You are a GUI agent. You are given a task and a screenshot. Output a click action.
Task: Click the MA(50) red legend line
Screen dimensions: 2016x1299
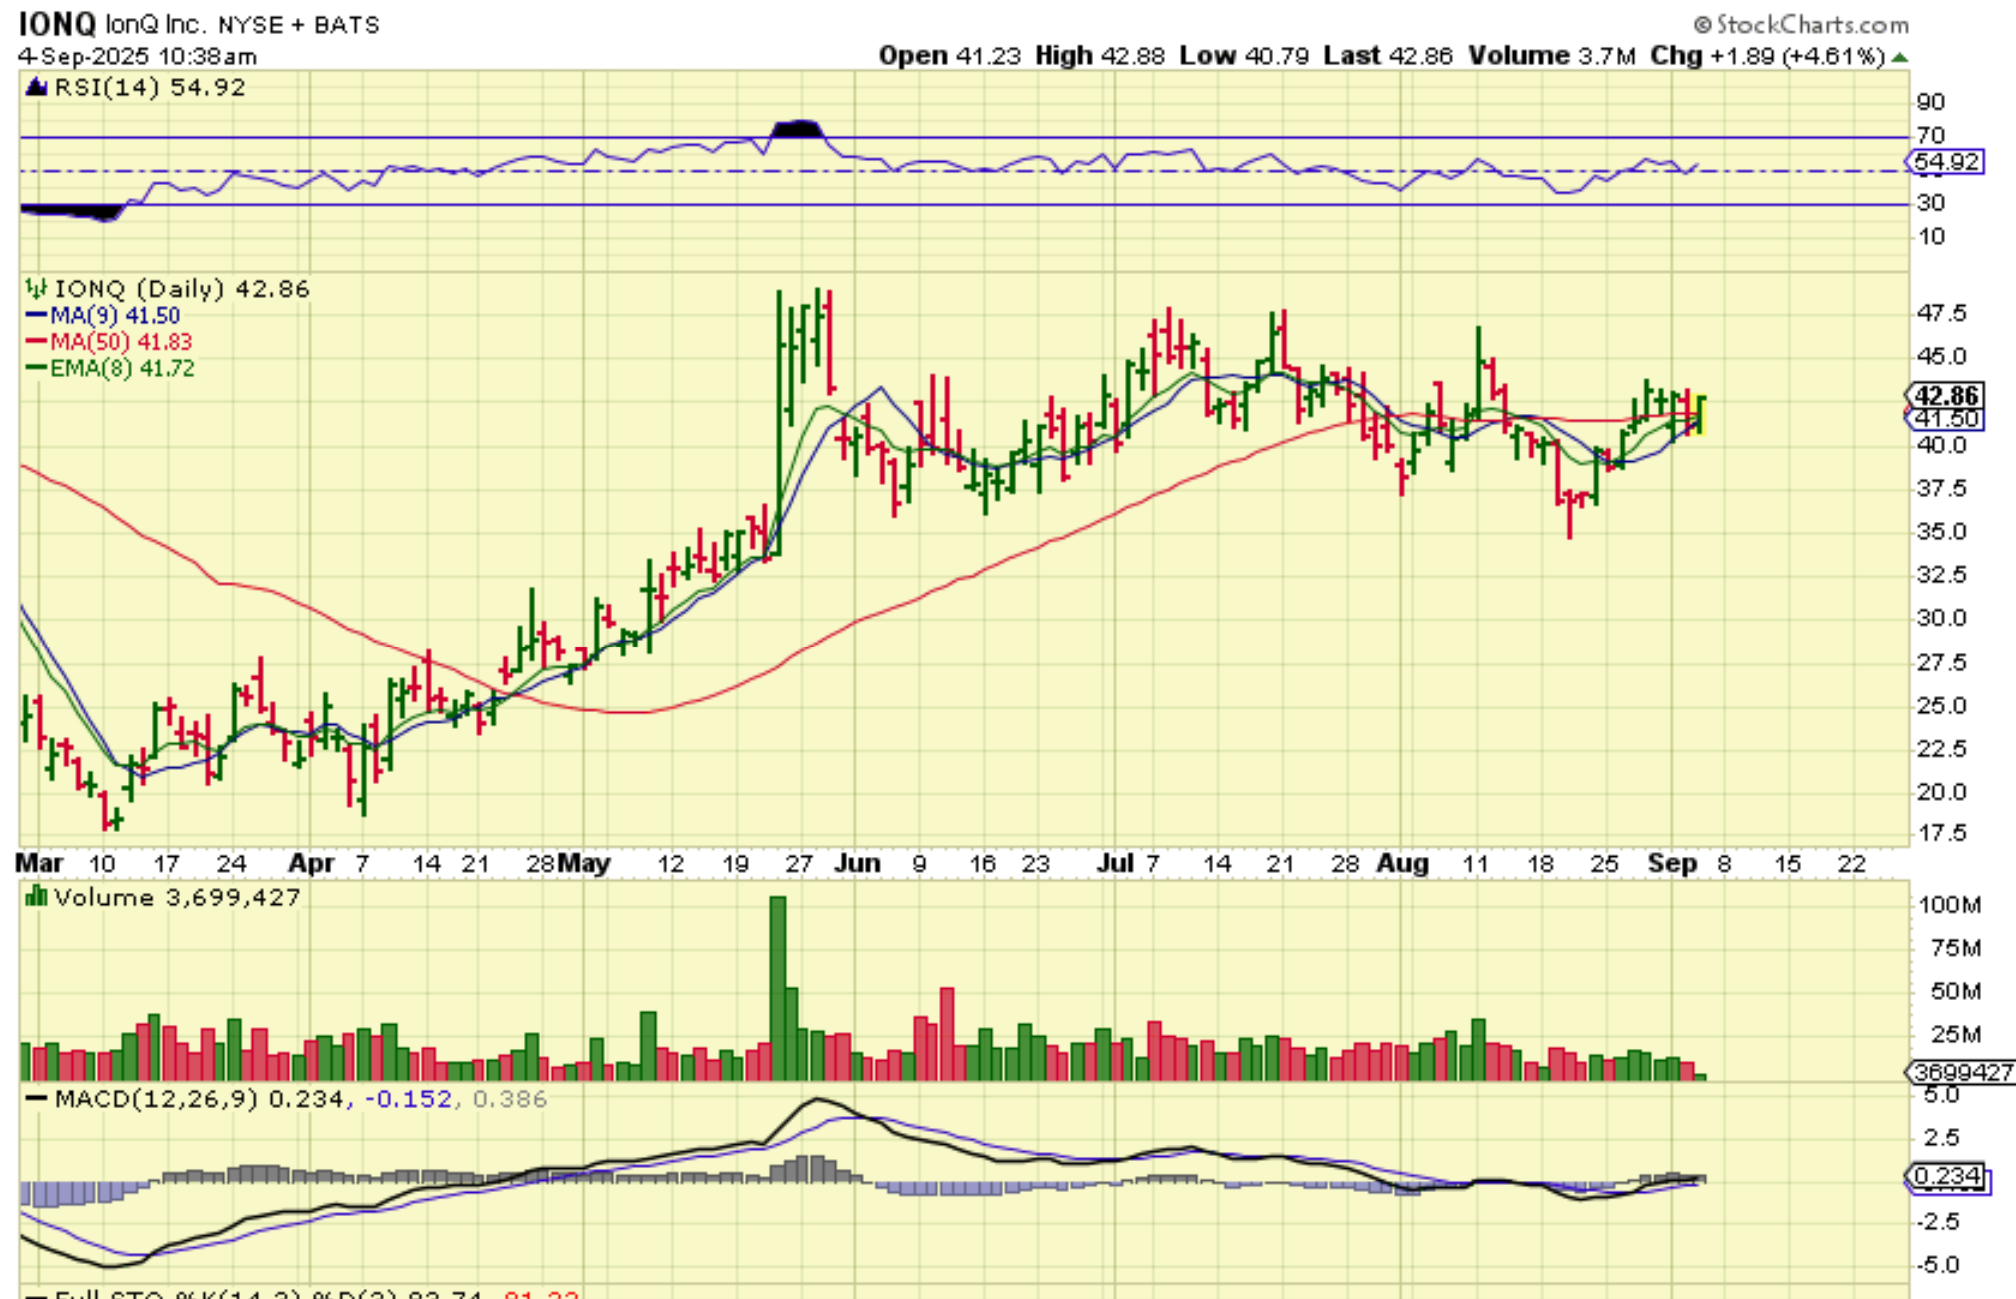36,342
